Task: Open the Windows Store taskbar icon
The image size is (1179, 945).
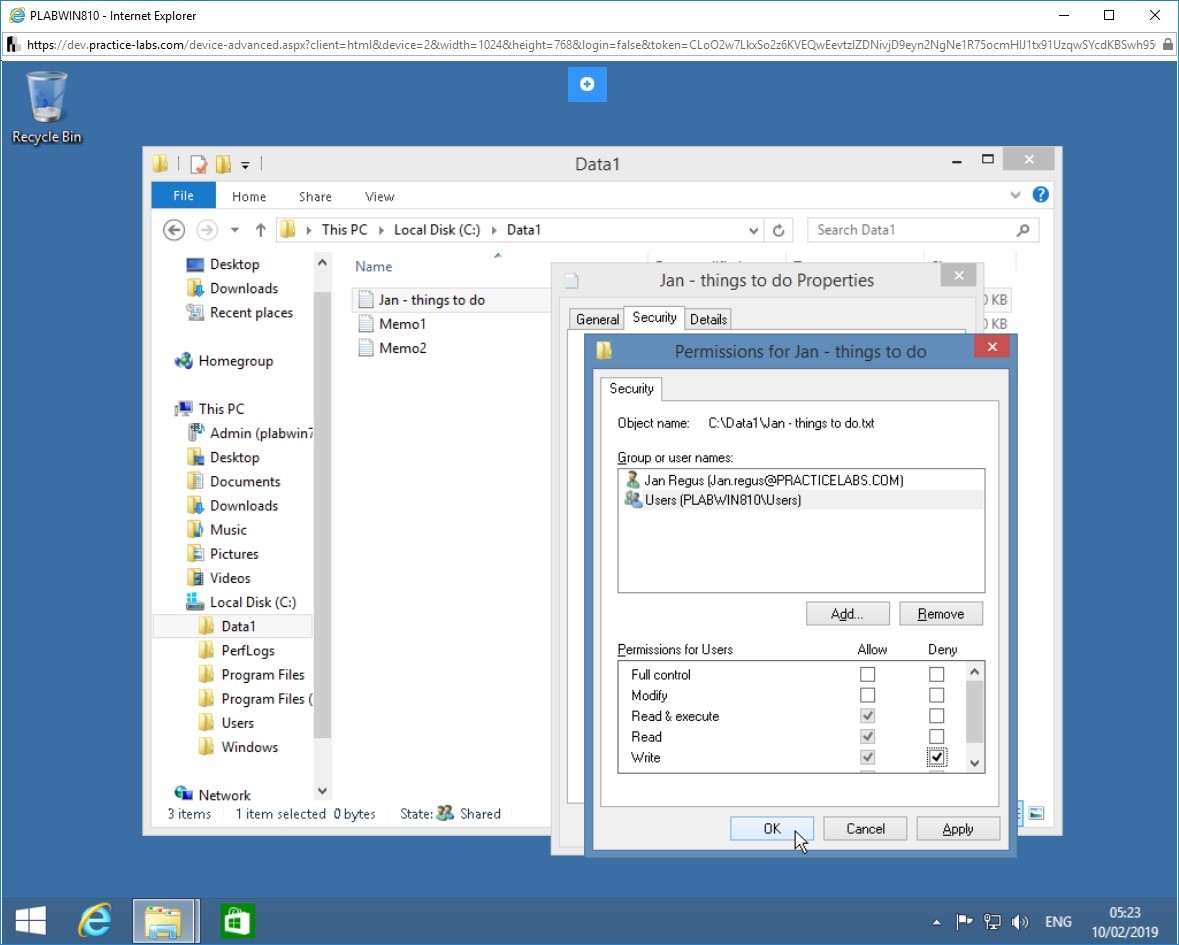Action: tap(237, 921)
